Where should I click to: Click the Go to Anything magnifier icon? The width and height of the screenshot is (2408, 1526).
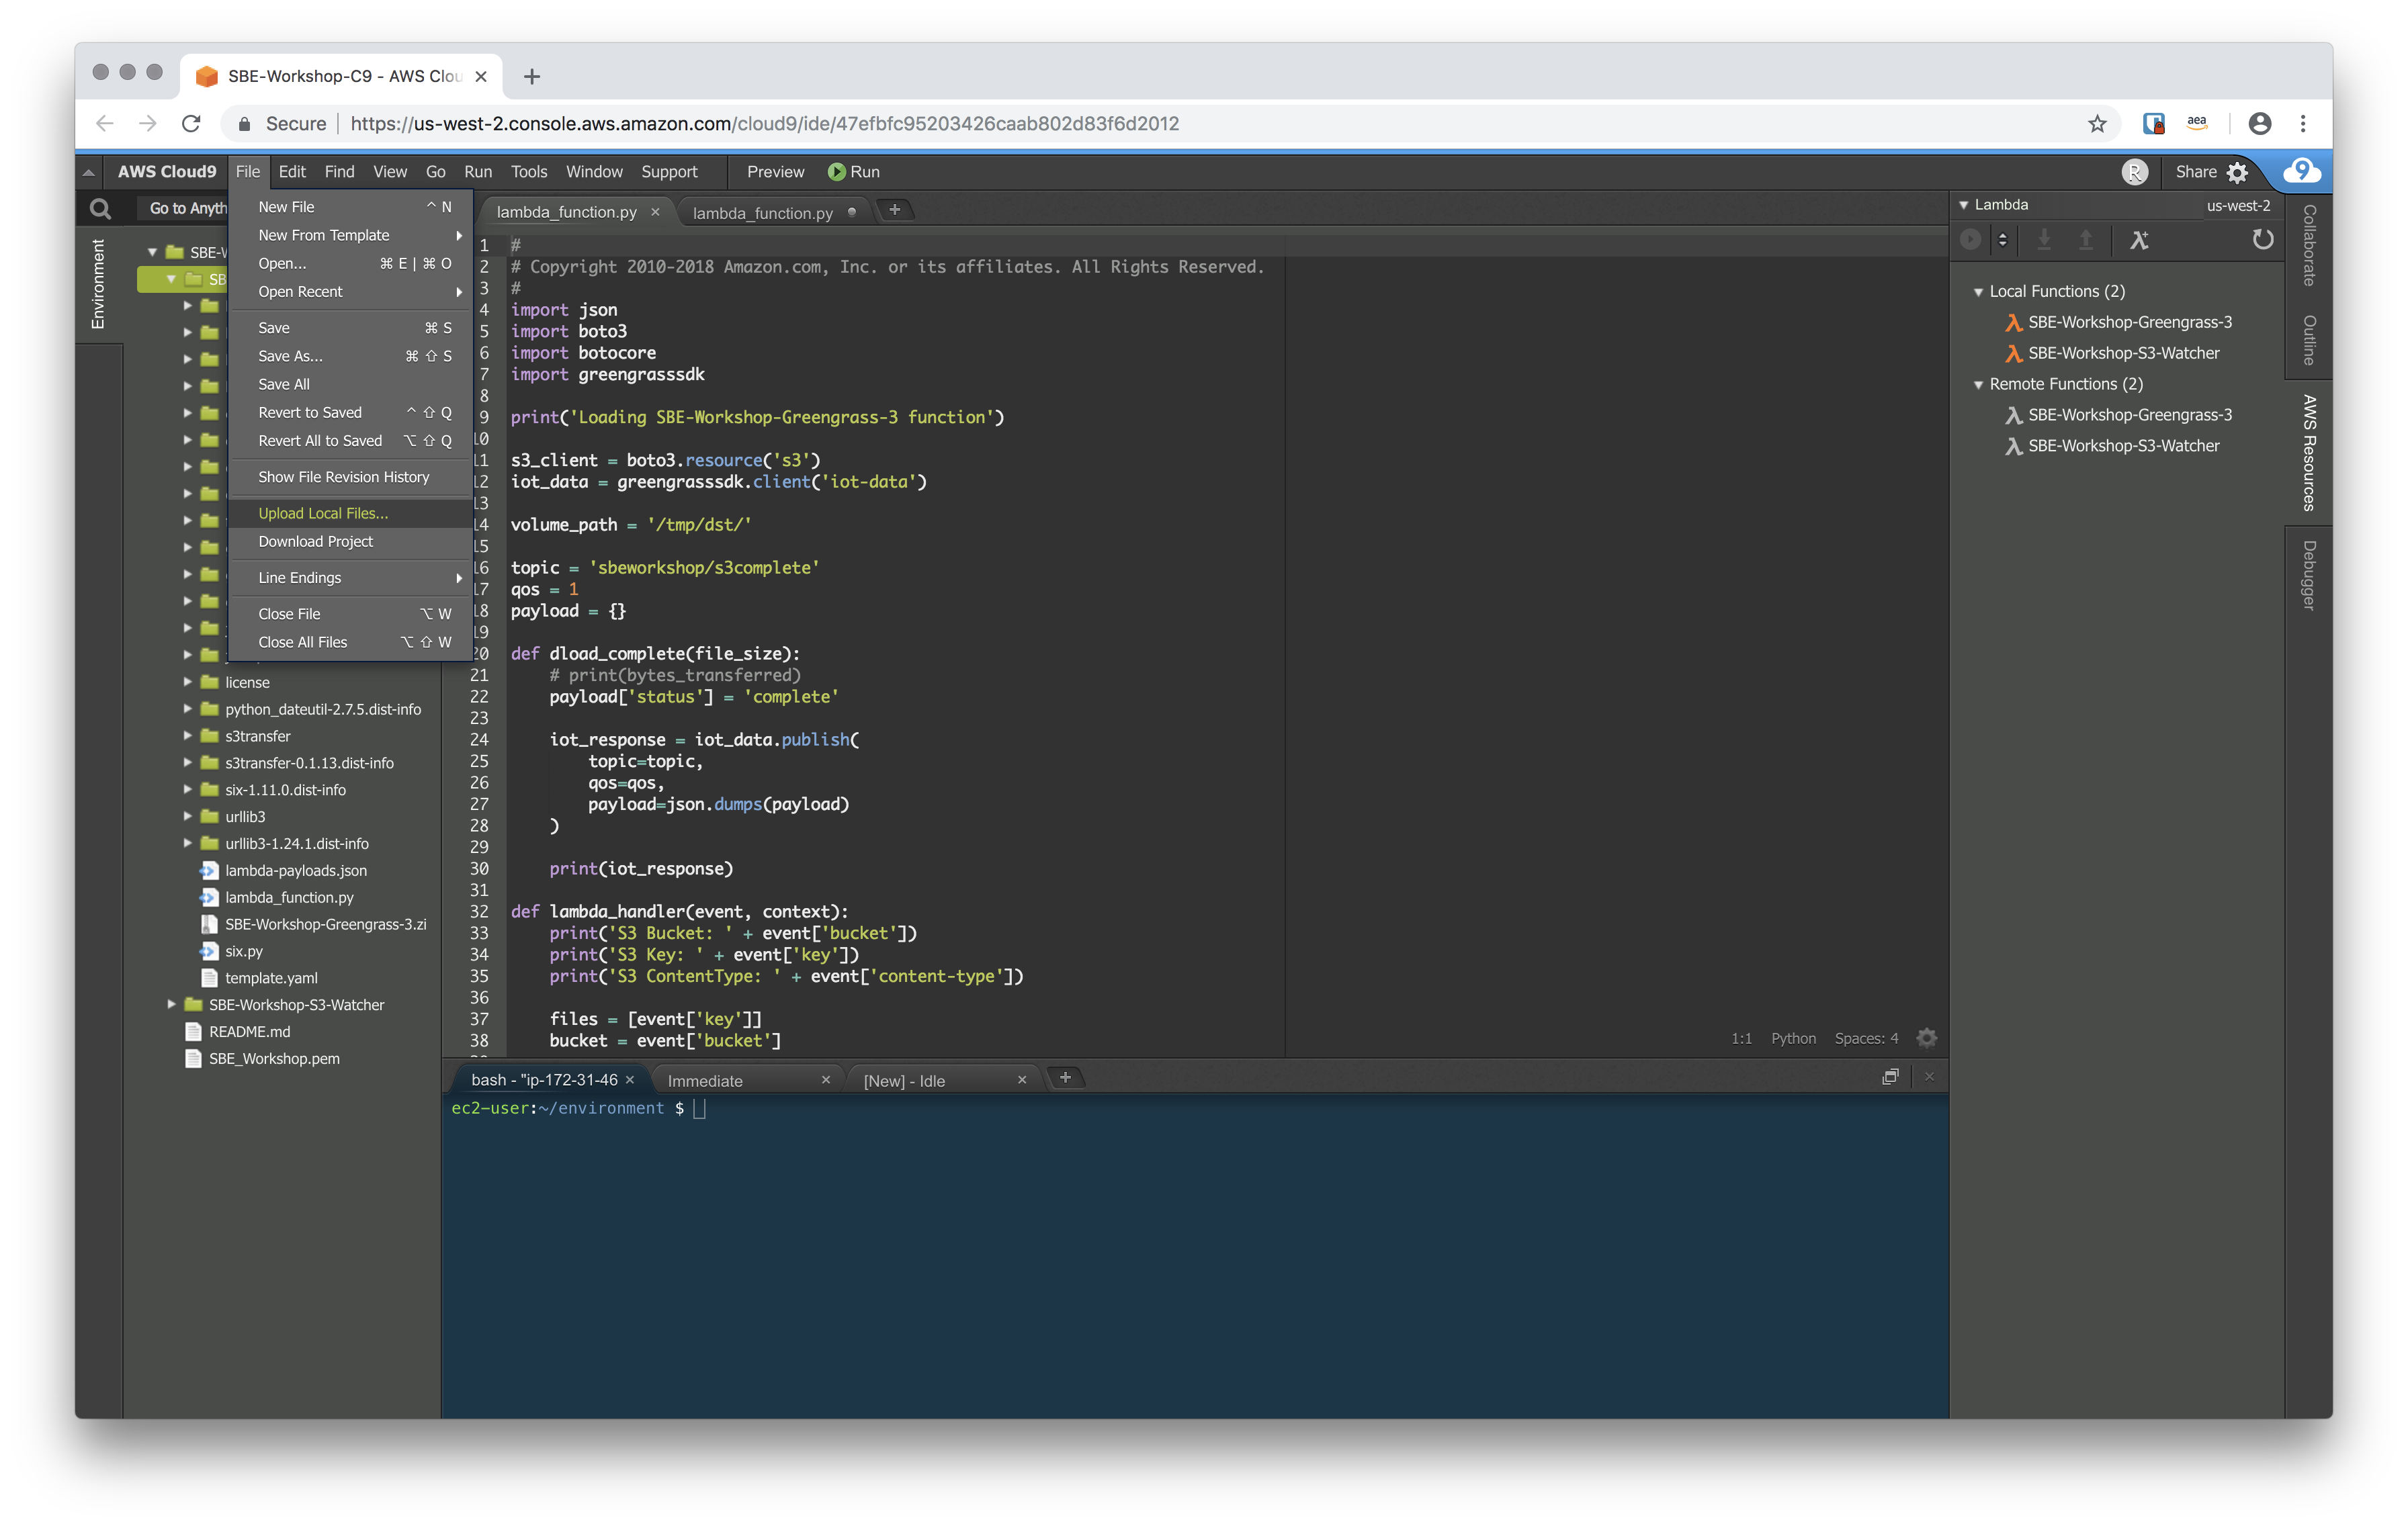100,208
